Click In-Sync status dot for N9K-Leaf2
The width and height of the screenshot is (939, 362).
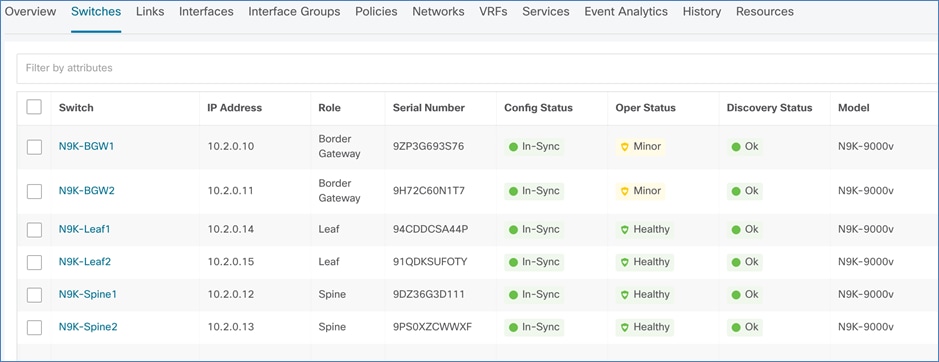tap(513, 262)
